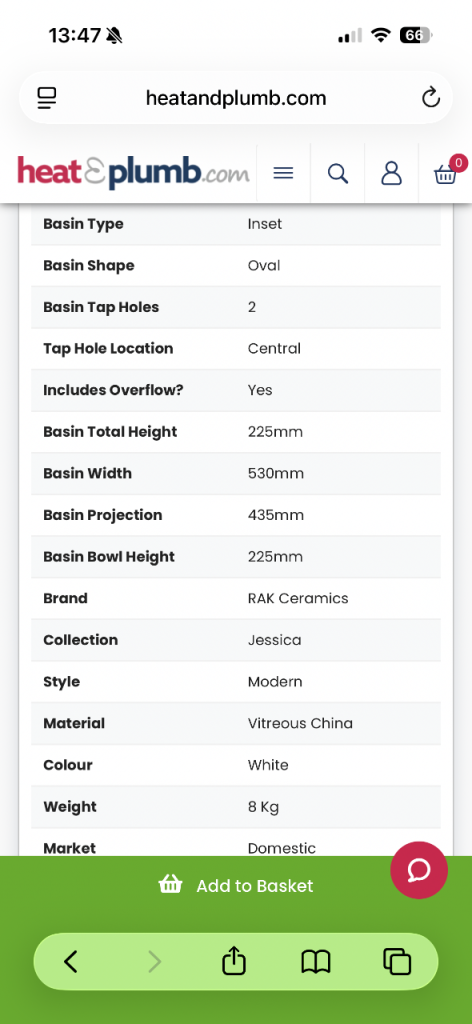This screenshot has width=472, height=1024.
Task: Open the shopping basket icon
Action: pyautogui.click(x=445, y=174)
